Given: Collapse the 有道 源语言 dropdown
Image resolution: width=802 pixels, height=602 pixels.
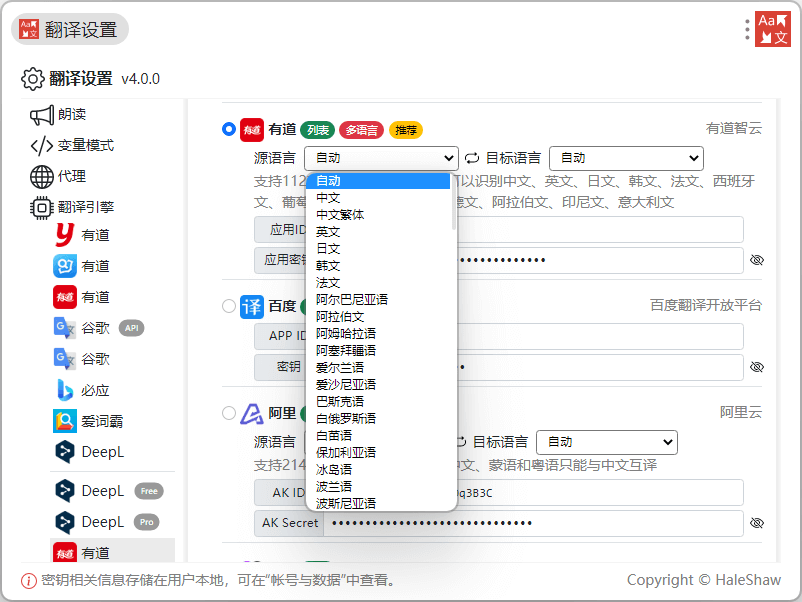Looking at the screenshot, I should point(382,159).
